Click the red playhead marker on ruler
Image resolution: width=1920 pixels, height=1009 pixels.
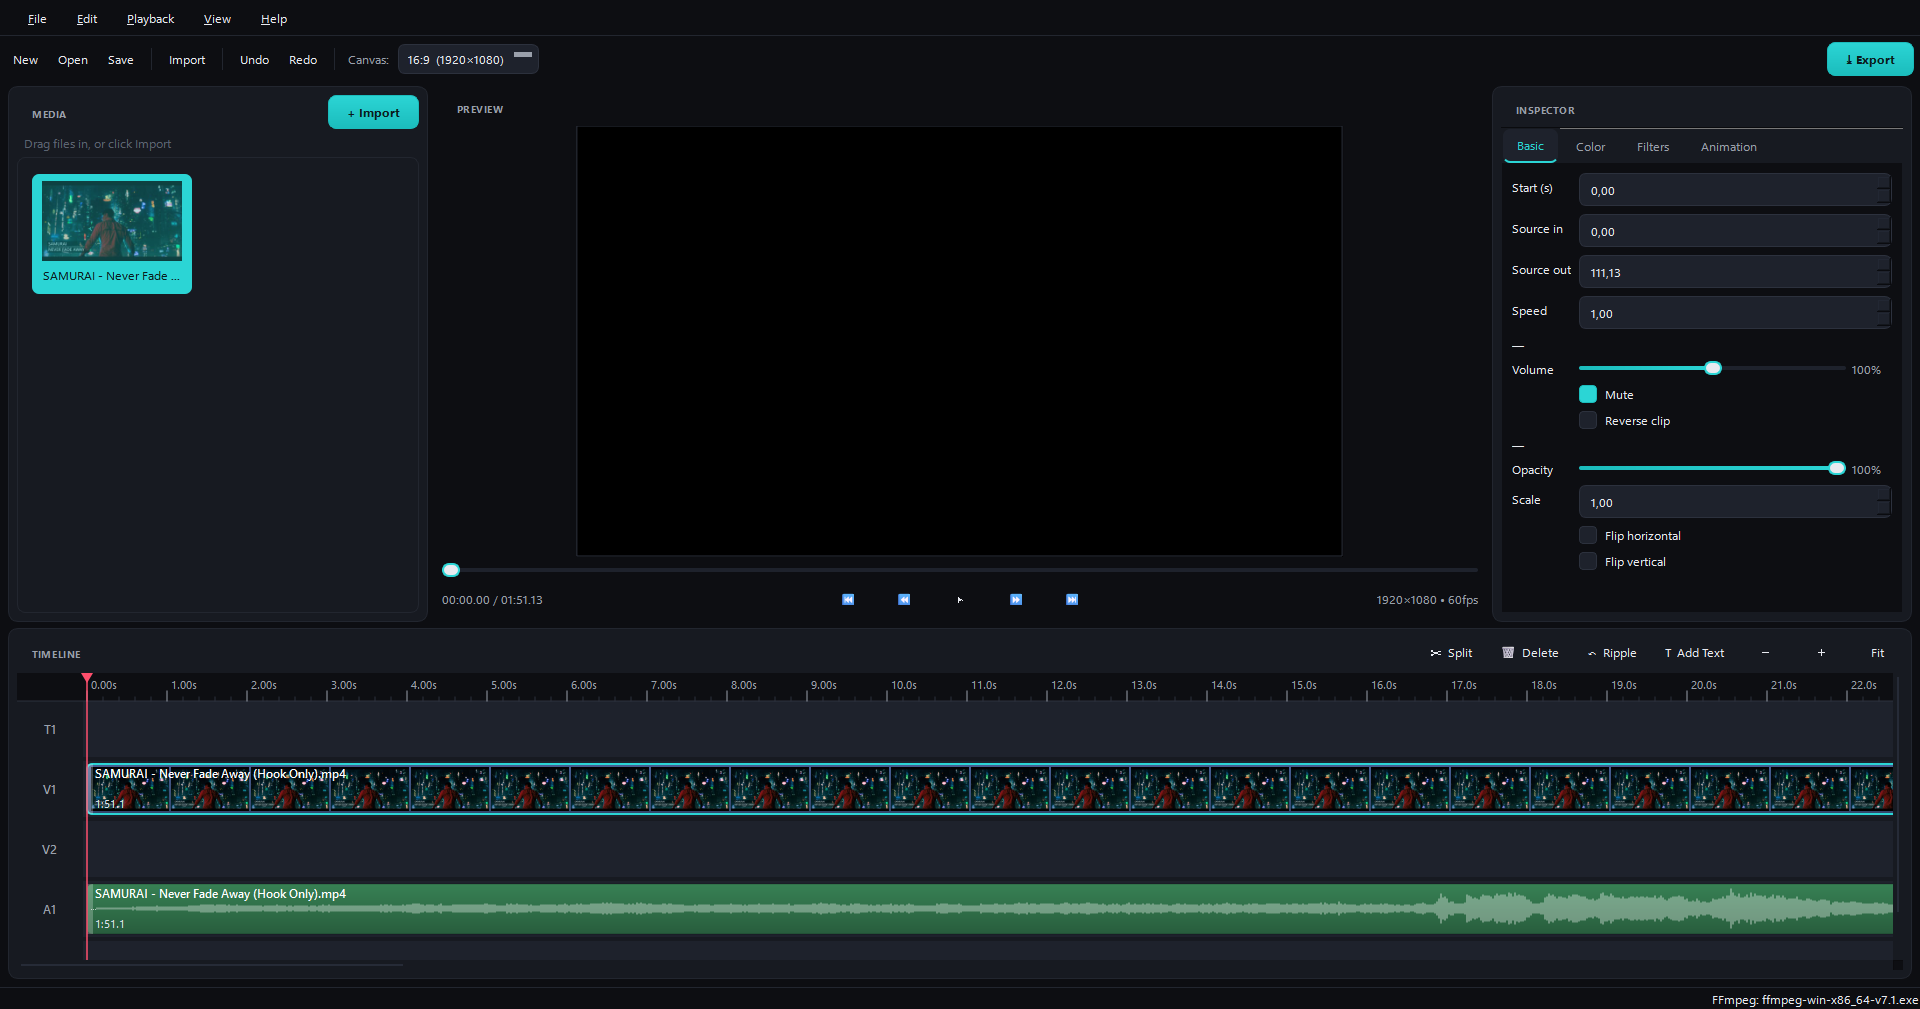pyautogui.click(x=87, y=679)
